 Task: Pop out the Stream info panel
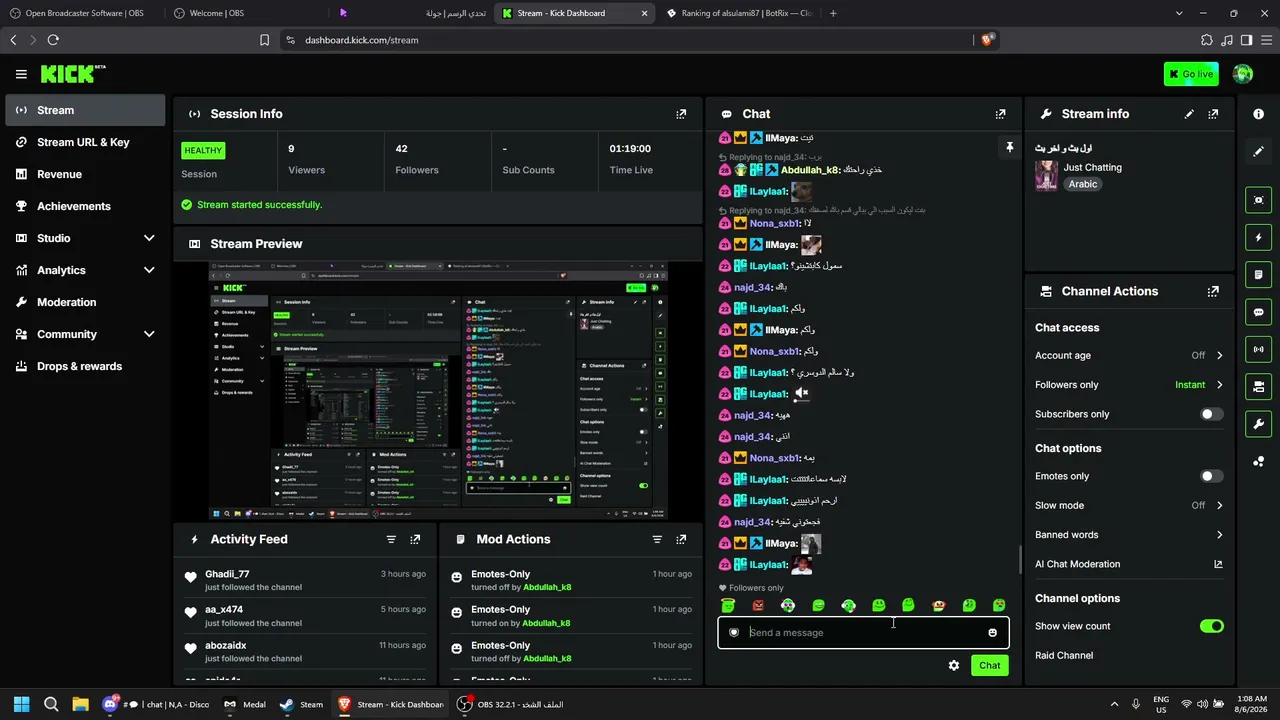[x=1213, y=114]
